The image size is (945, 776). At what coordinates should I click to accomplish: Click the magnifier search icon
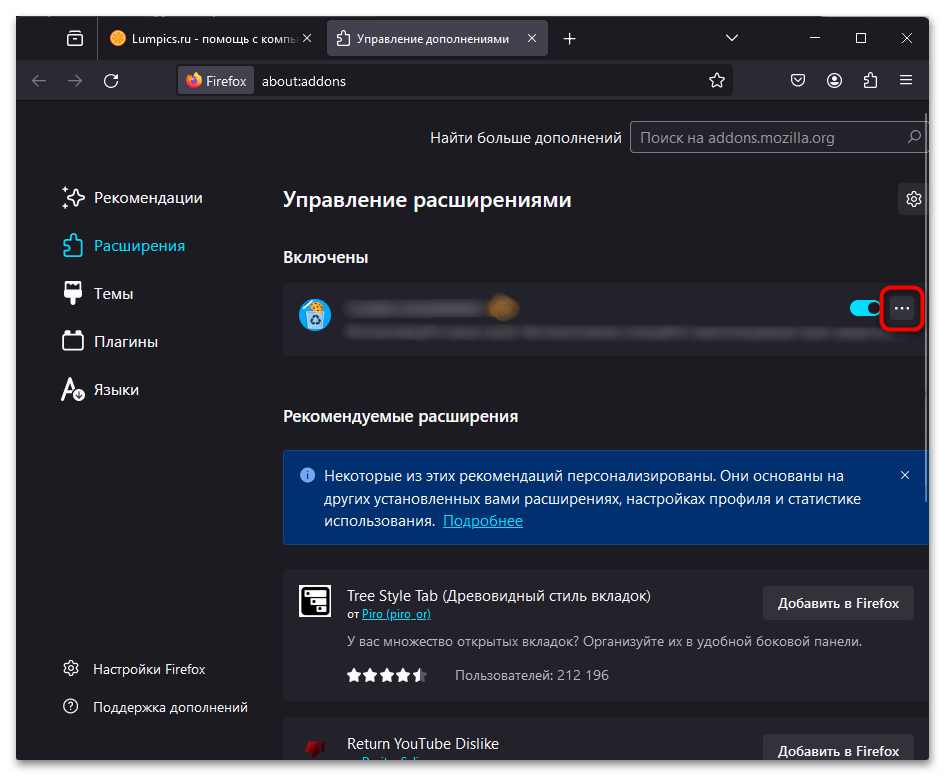[914, 137]
